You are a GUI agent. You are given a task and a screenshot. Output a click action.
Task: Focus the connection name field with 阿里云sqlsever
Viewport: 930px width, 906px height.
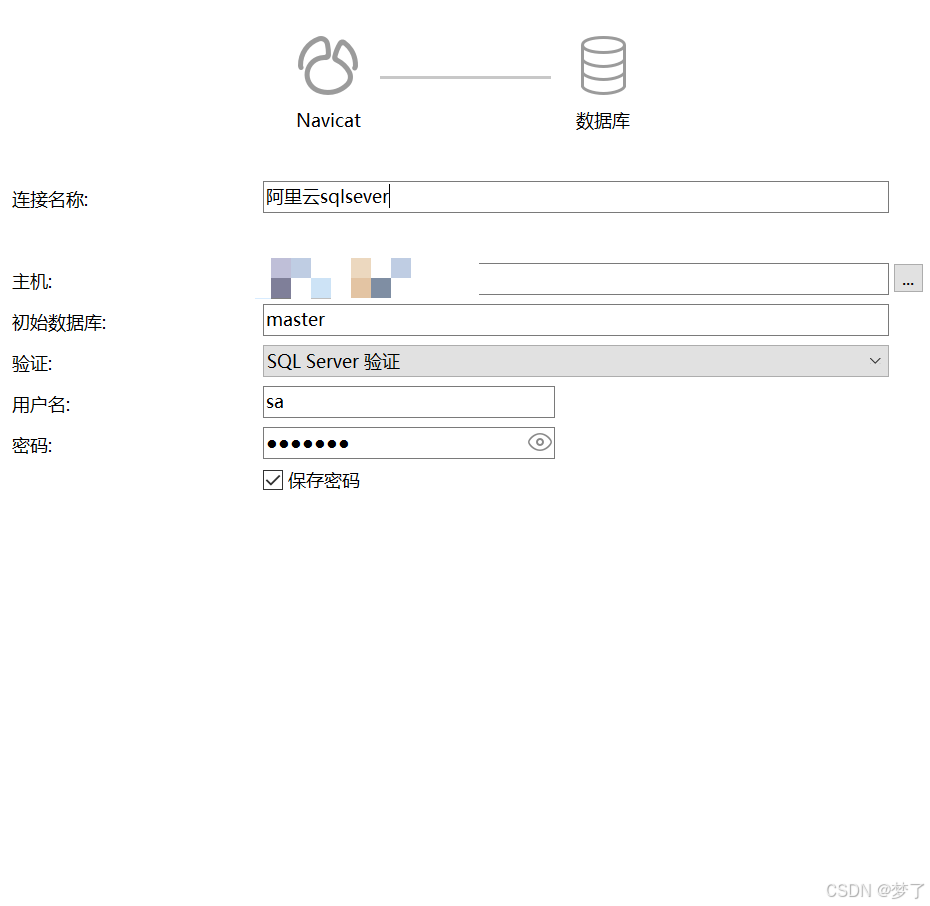(575, 197)
